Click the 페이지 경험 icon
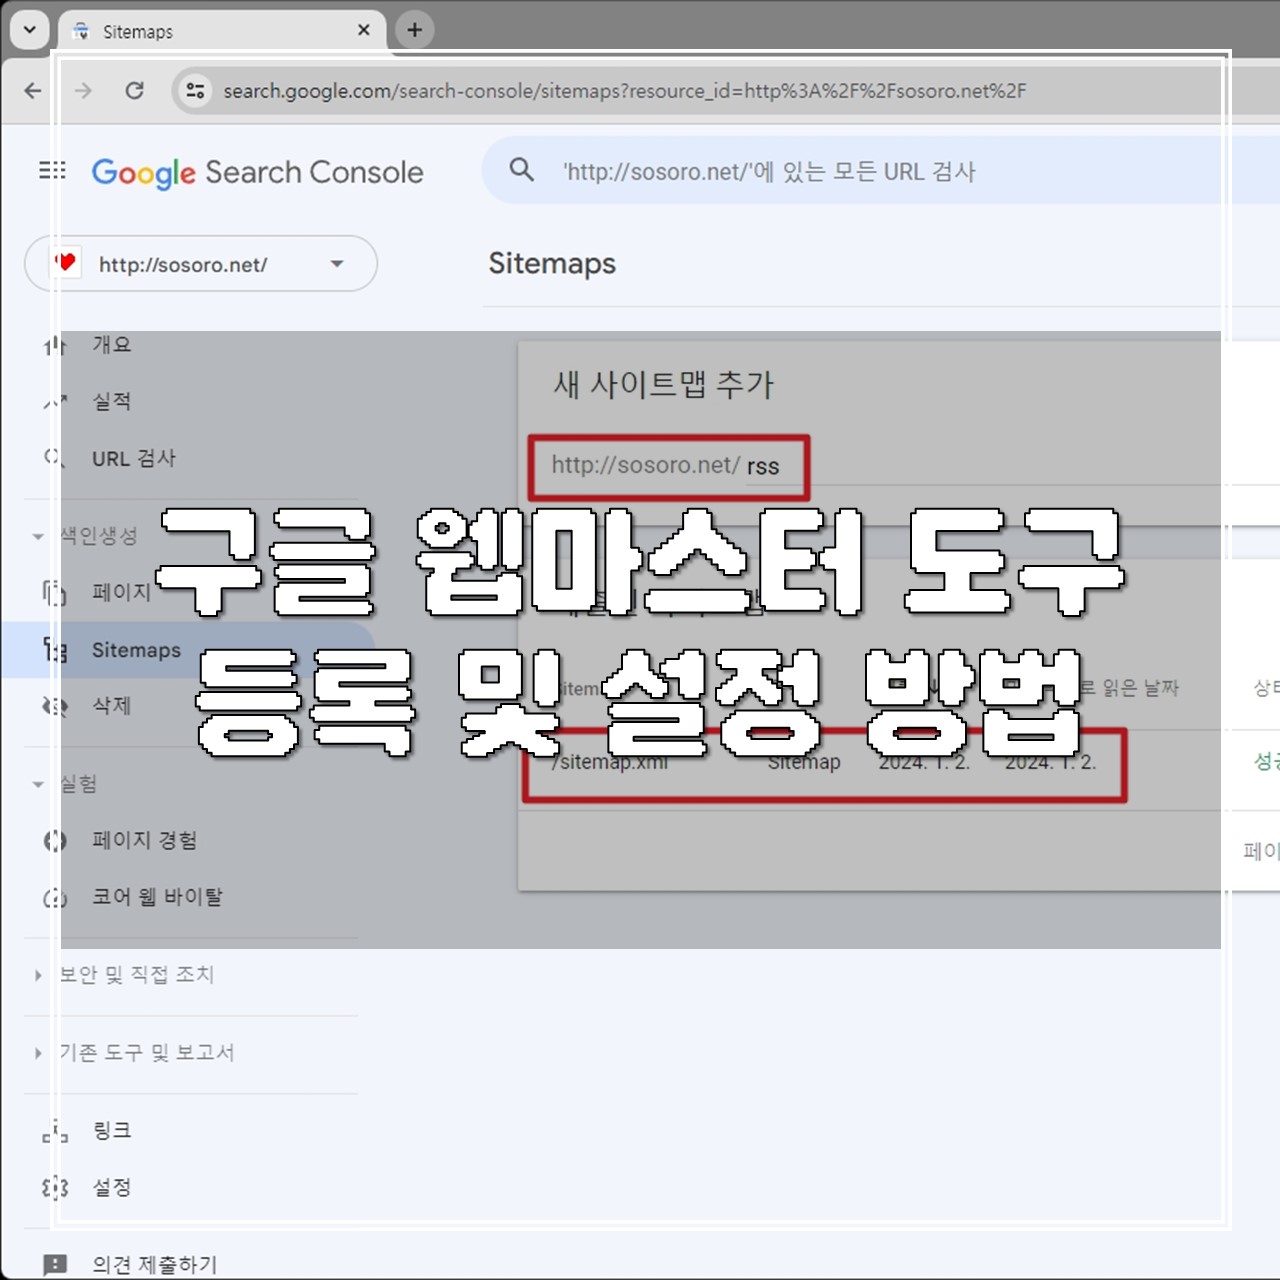 click(54, 841)
